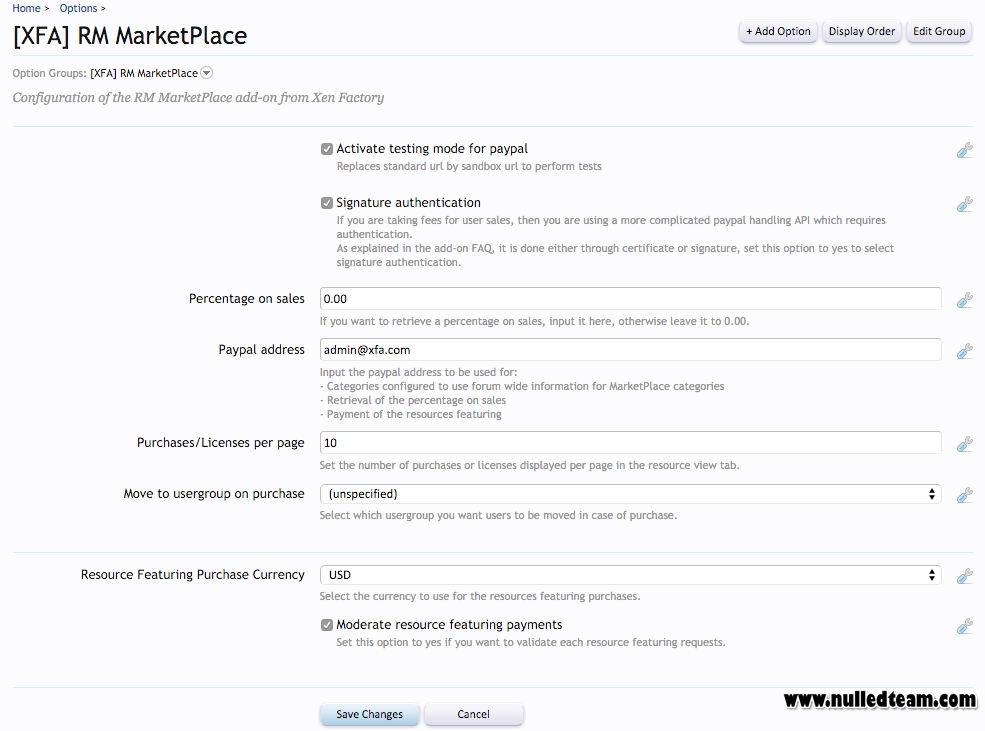Click the Save Changes button

(x=369, y=714)
